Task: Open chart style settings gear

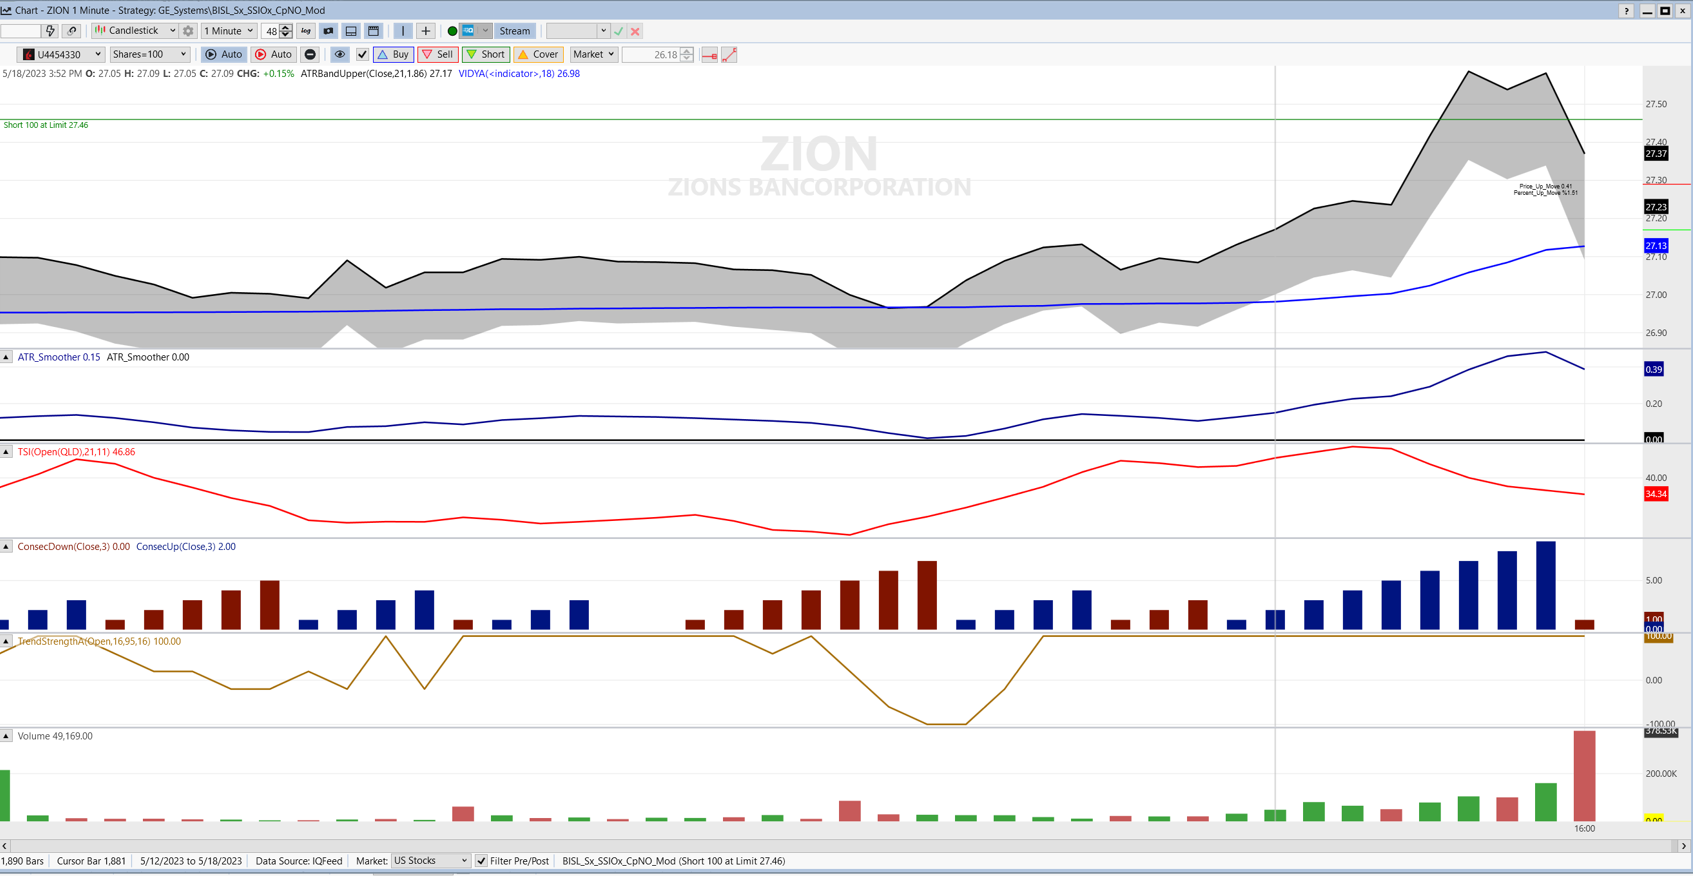Action: pos(188,31)
